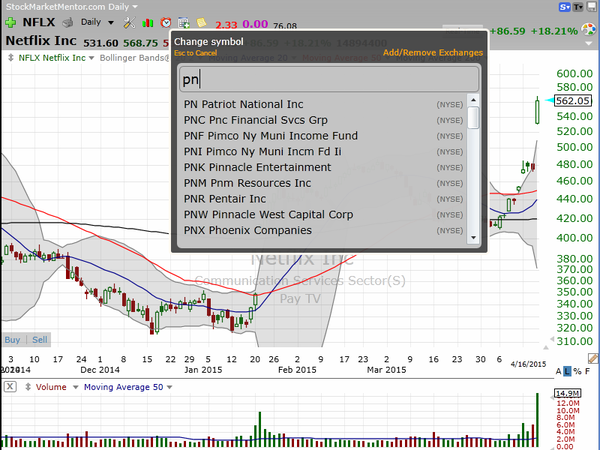The height and width of the screenshot is (450, 600).
Task: Click the Add/Remove Exchanges link
Action: [433, 53]
